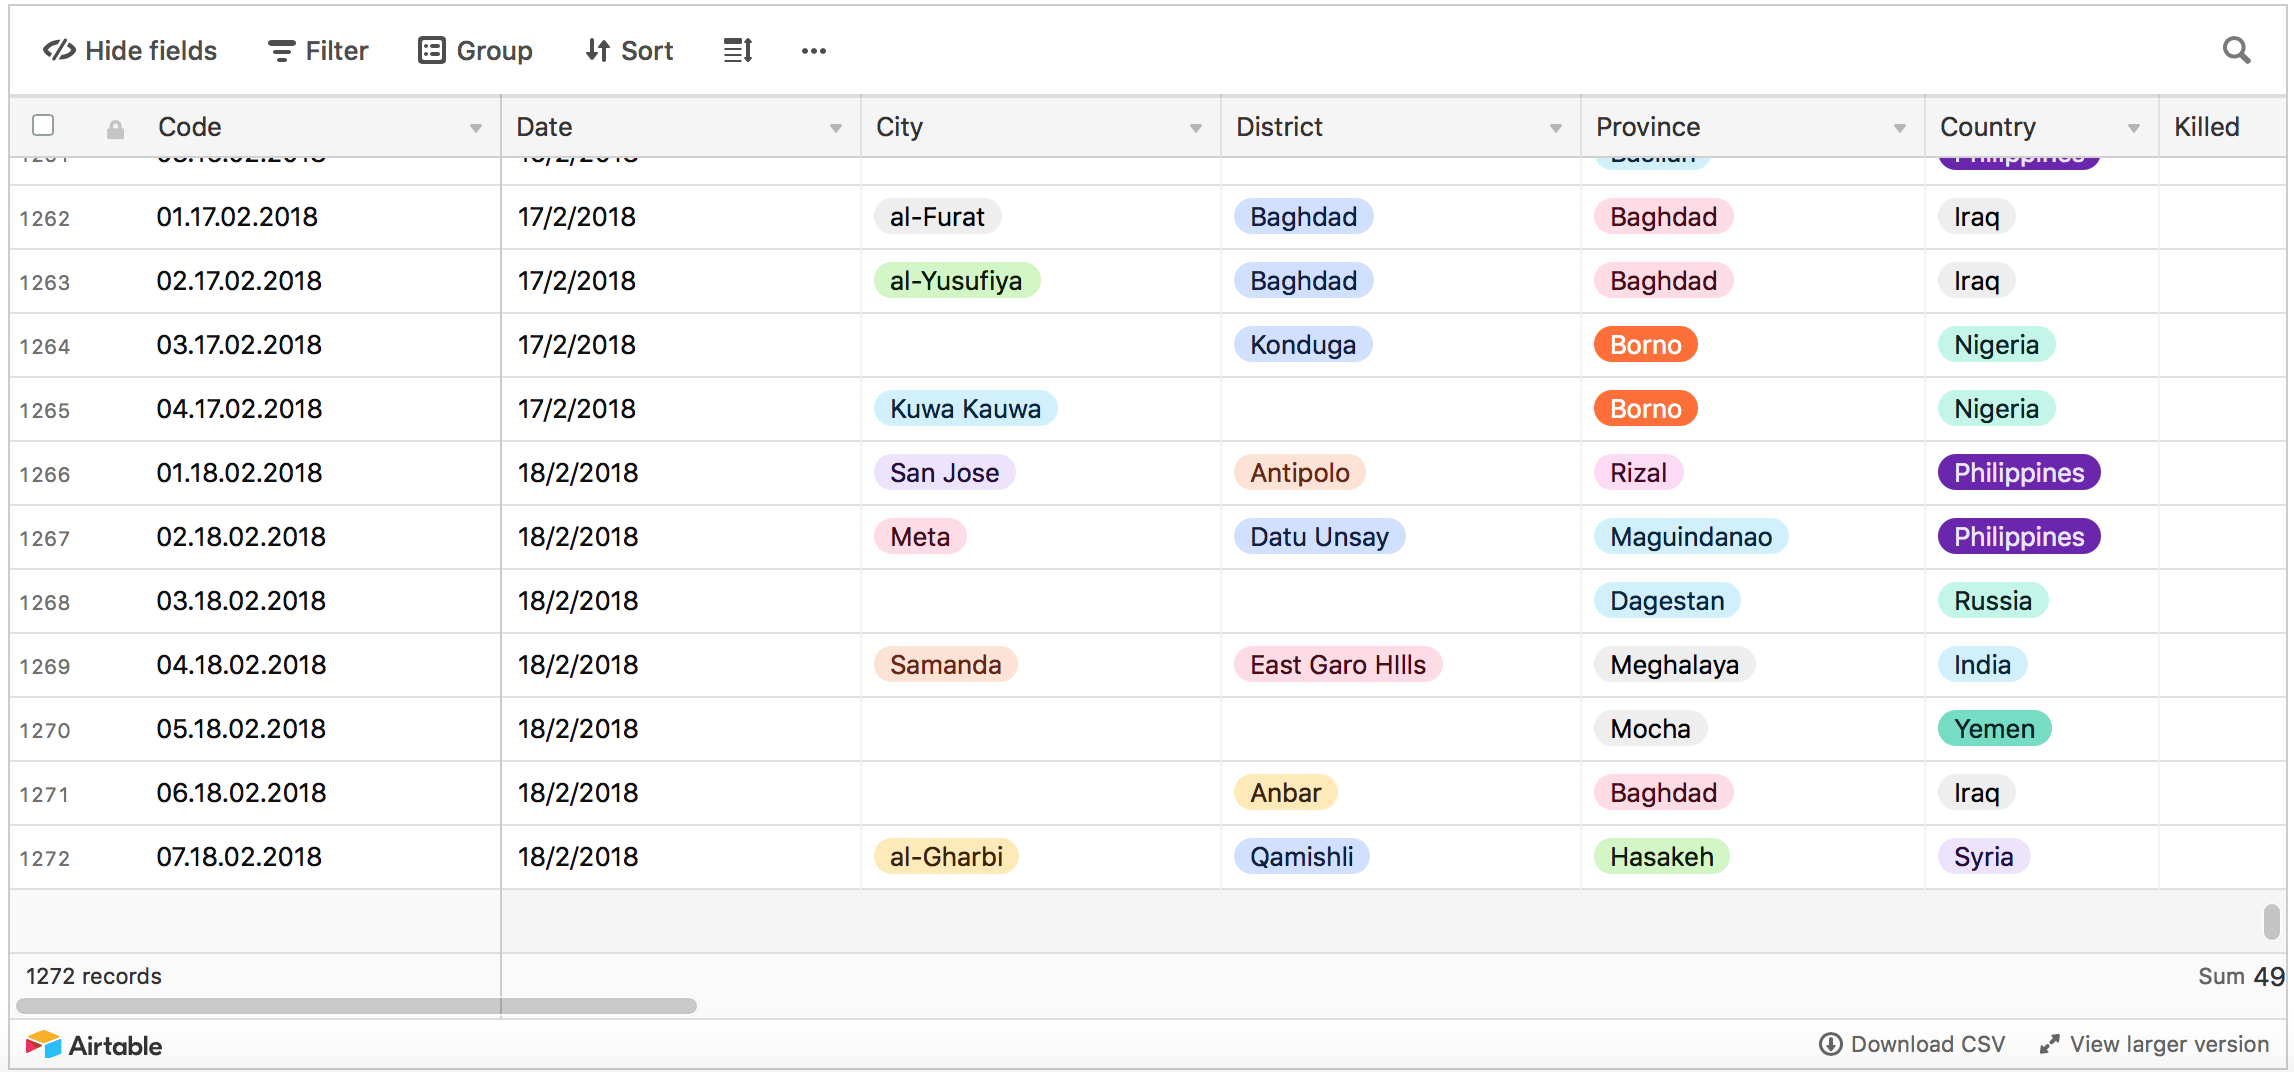This screenshot has height=1072, width=2294.
Task: Expand the District column dropdown
Action: click(x=1556, y=128)
